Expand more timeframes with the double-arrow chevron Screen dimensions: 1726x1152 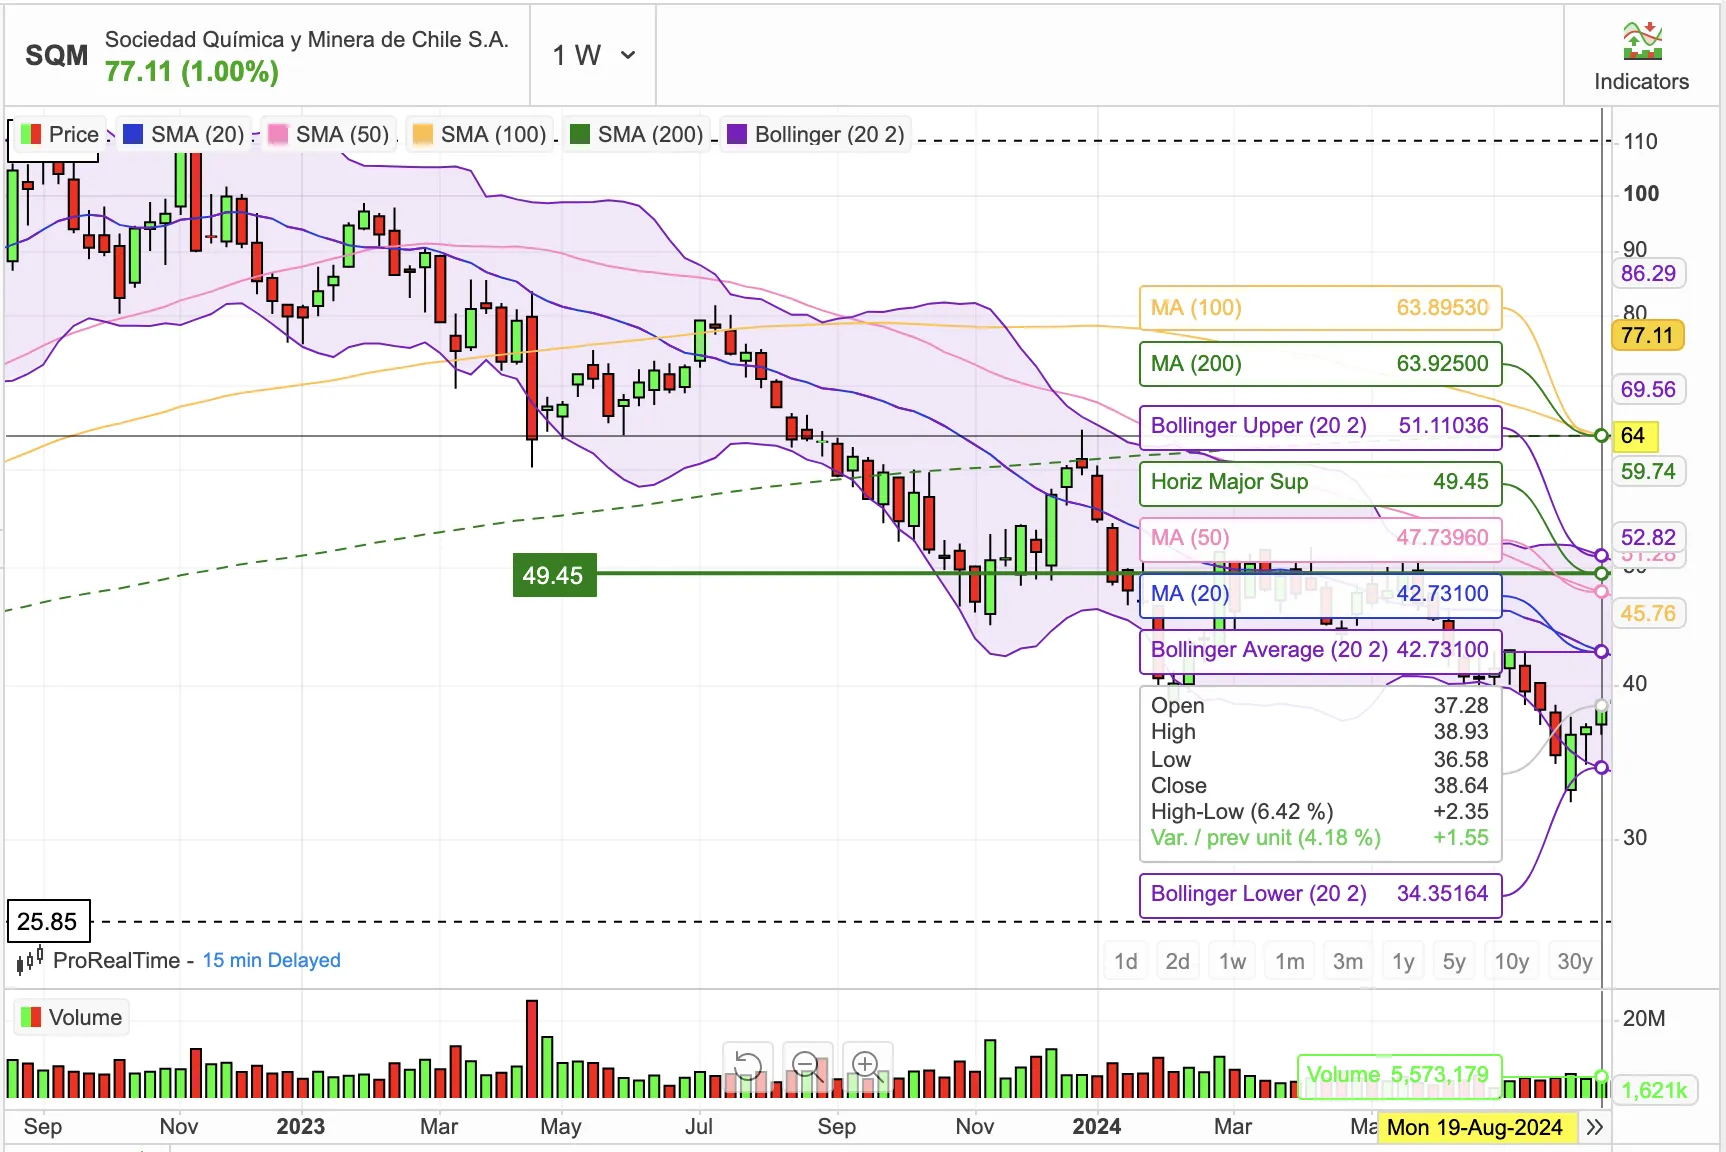(1597, 1126)
